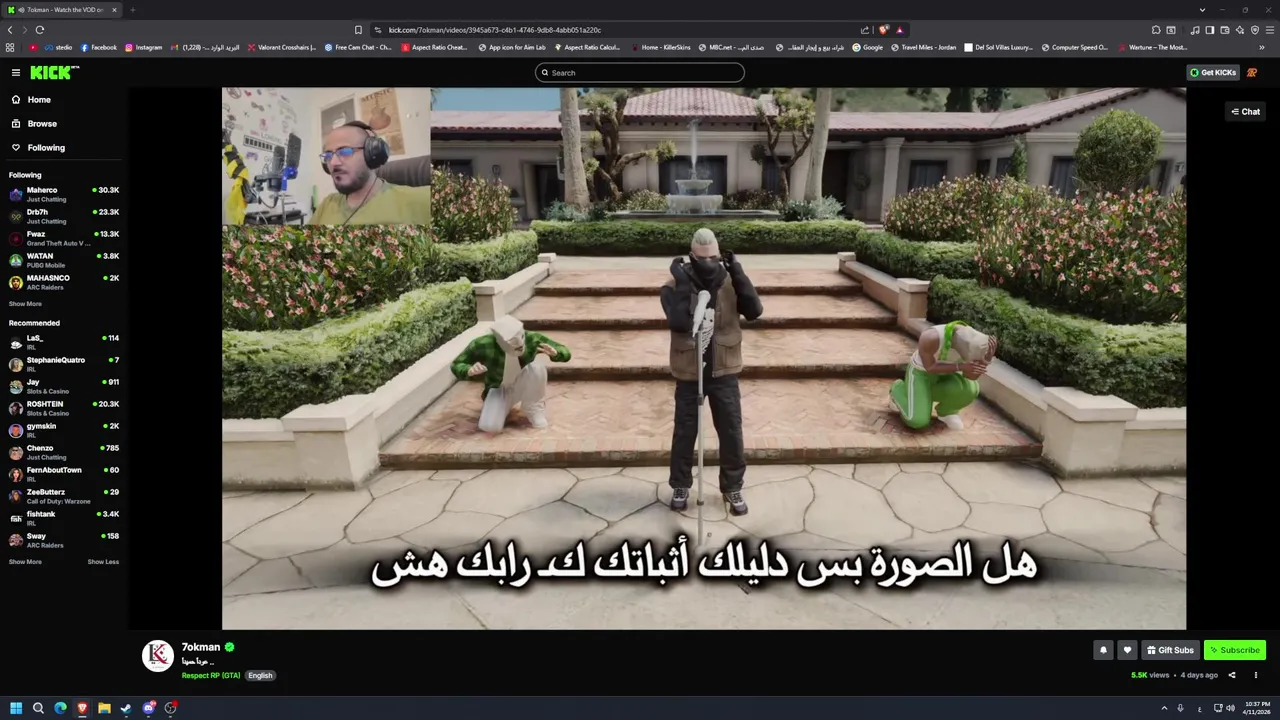Open fishtank recommended channel

[x=64, y=518]
